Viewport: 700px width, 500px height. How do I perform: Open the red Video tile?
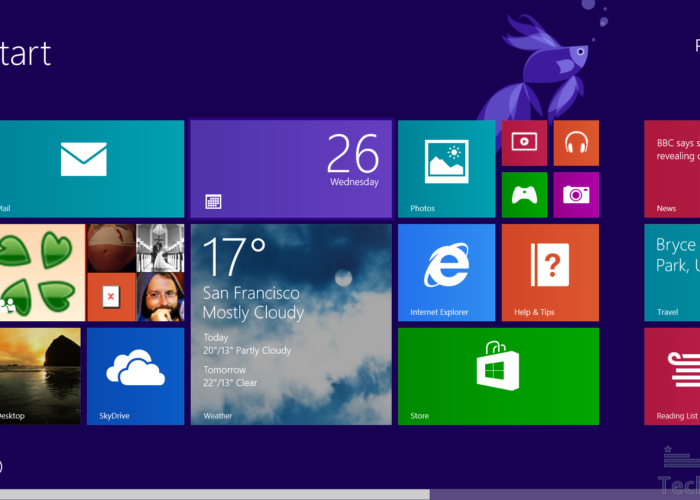point(524,142)
